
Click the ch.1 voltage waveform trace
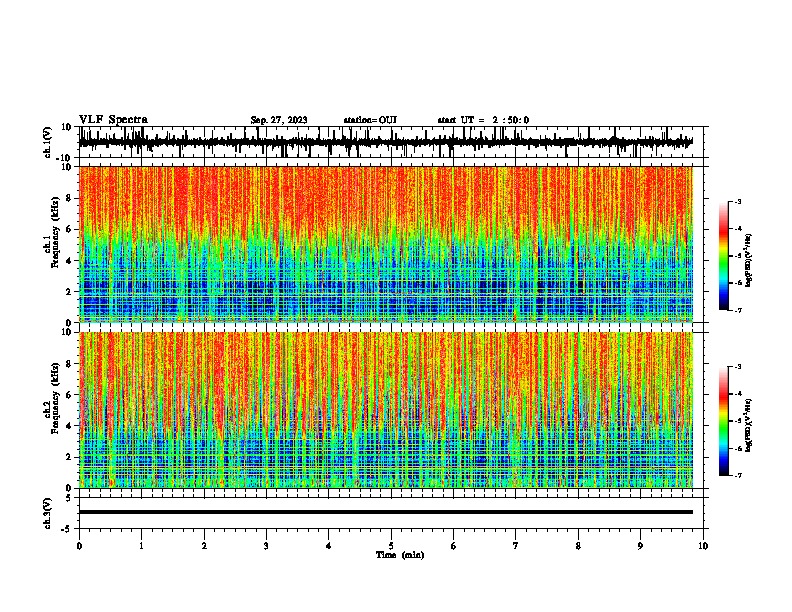coord(385,142)
